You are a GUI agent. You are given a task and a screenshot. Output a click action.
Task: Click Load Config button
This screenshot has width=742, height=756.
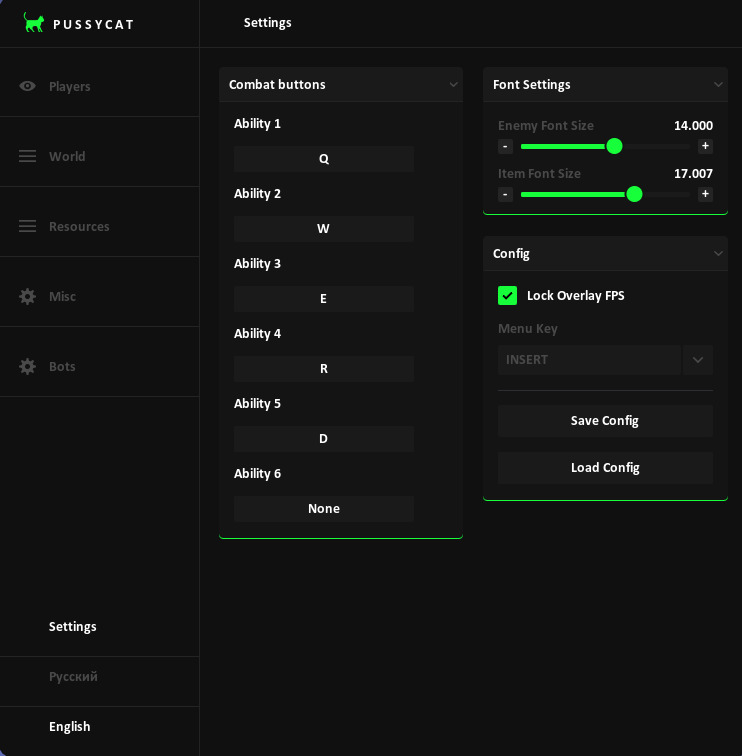click(605, 468)
